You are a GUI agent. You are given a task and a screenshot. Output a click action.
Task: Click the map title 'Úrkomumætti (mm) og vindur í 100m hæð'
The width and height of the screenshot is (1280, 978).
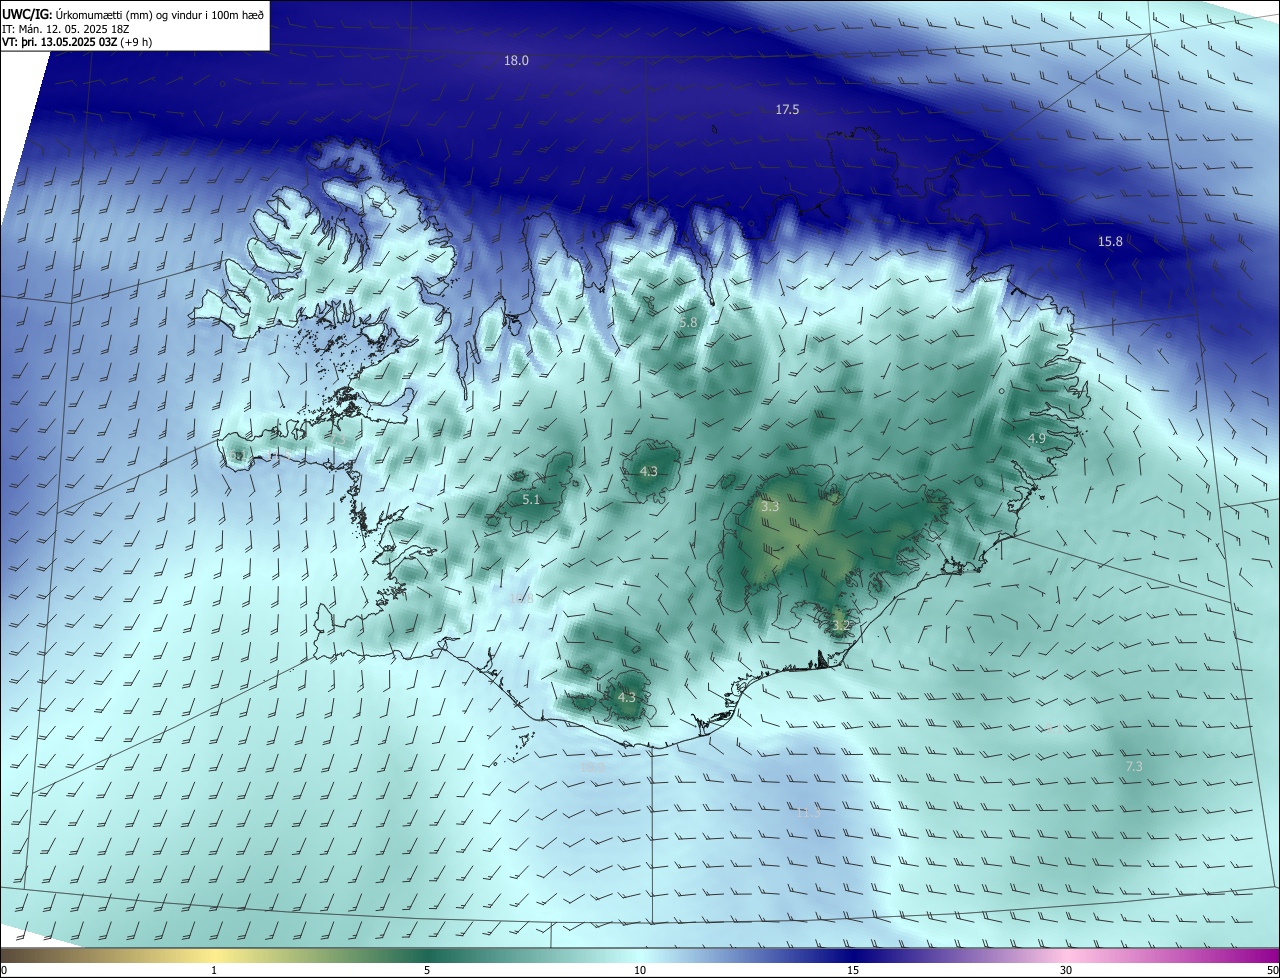[159, 14]
